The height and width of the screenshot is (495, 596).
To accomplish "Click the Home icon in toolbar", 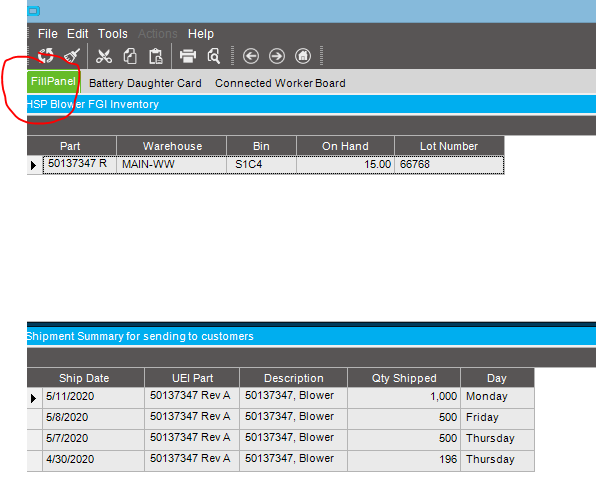I will click(x=303, y=56).
